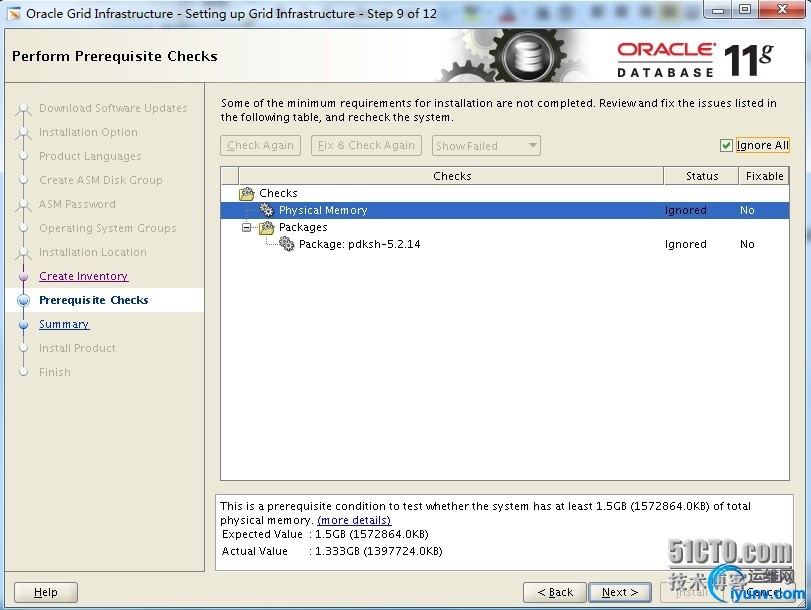Click the Packages folder icon
Image resolution: width=811 pixels, height=610 pixels.
(x=266, y=227)
